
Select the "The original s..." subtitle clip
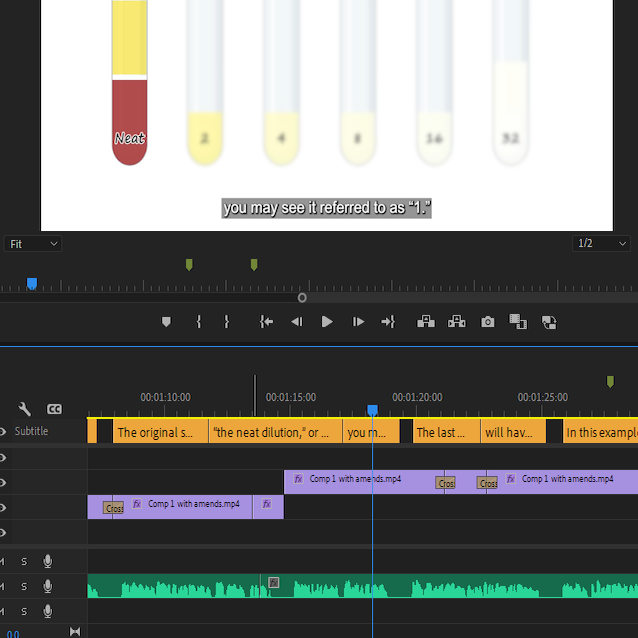coord(160,433)
